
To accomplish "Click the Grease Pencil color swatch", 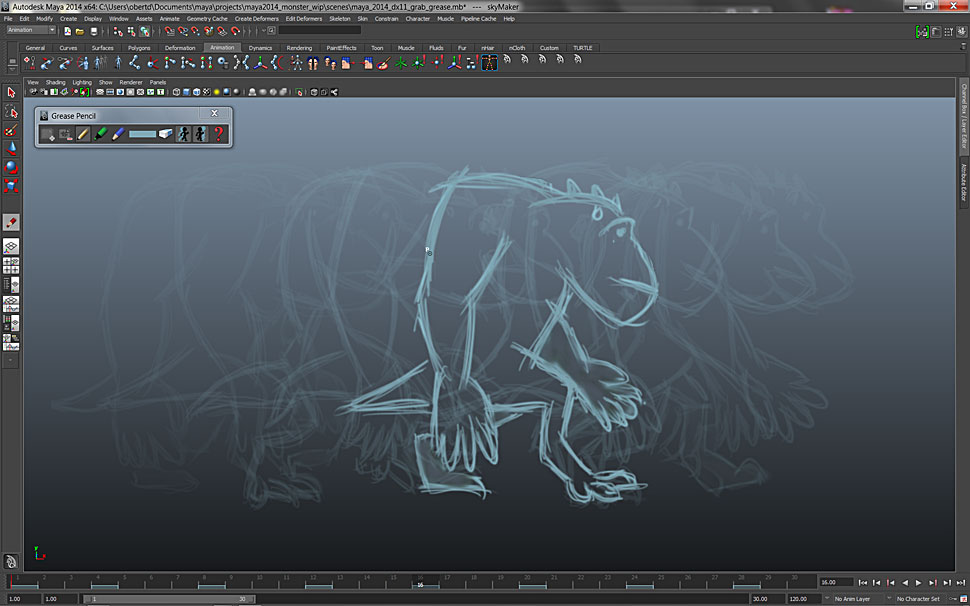I will 142,134.
